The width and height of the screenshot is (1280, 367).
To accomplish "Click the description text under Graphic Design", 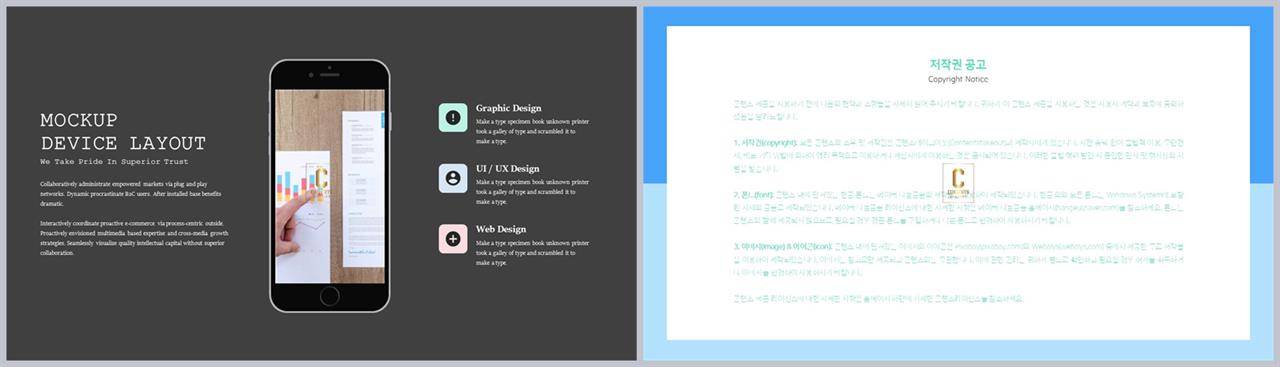I will [x=533, y=131].
